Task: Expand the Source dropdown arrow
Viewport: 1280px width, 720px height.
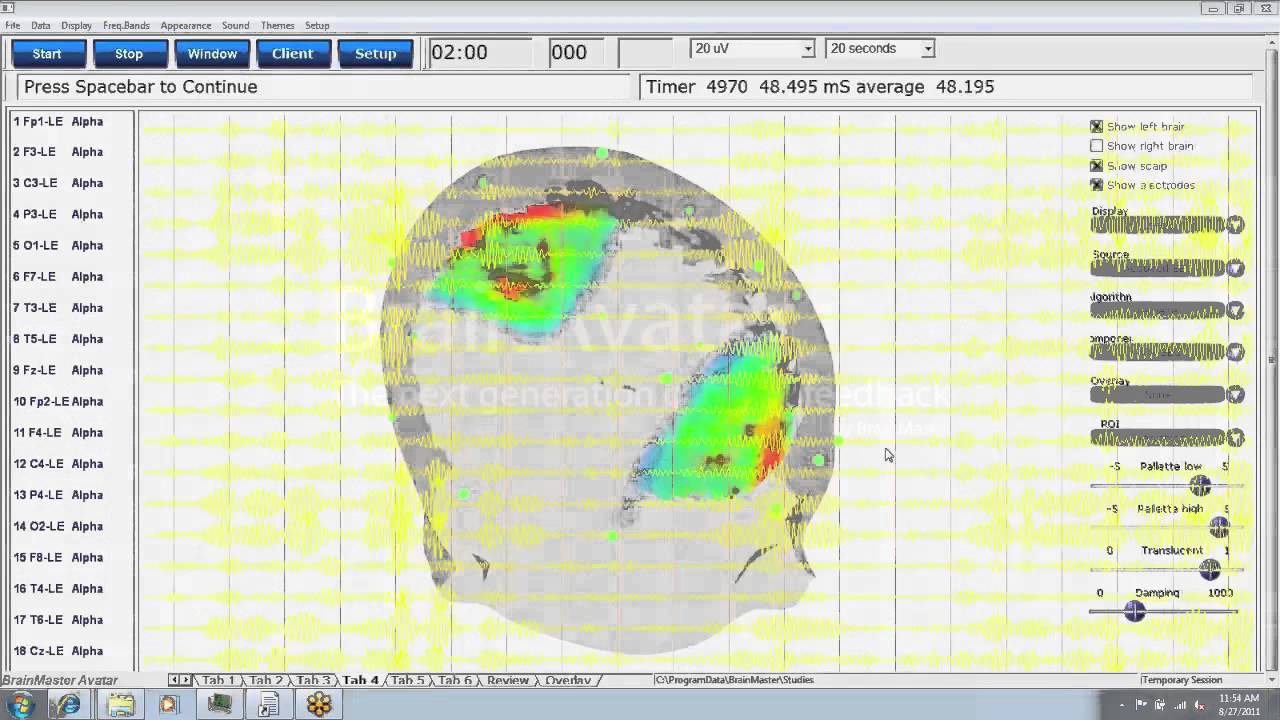Action: pos(1236,268)
